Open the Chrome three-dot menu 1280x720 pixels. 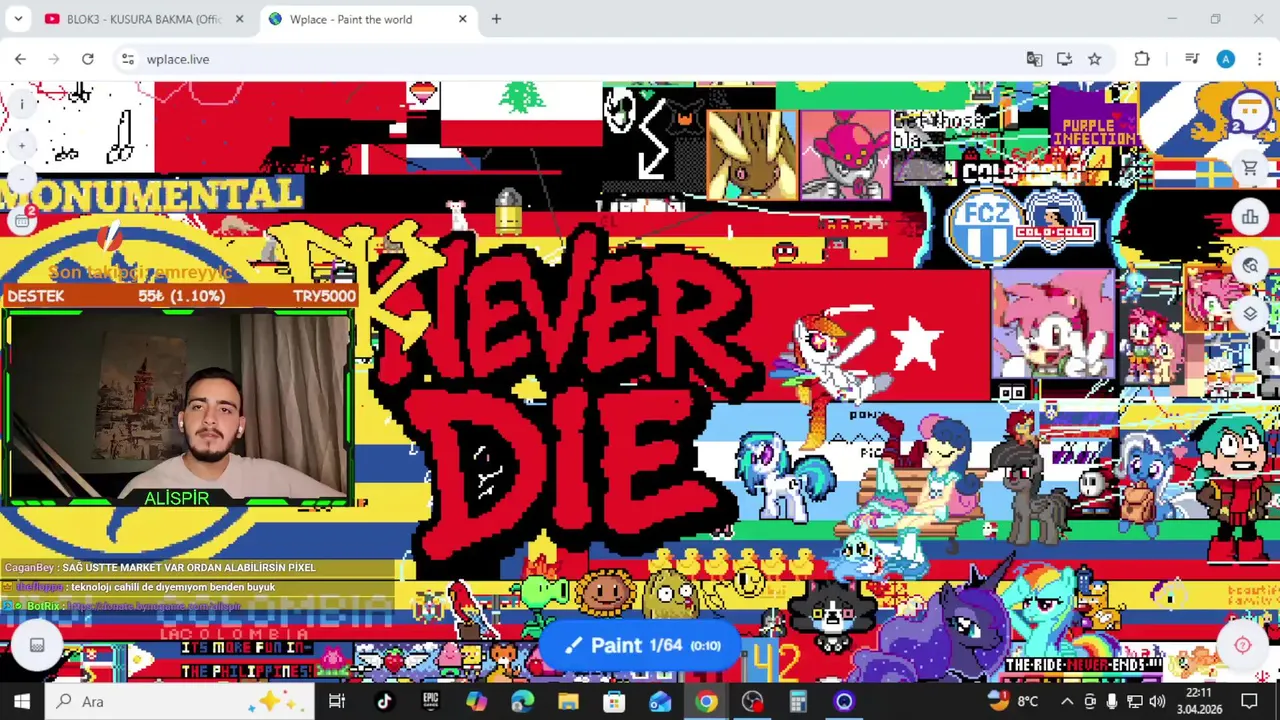click(x=1259, y=59)
